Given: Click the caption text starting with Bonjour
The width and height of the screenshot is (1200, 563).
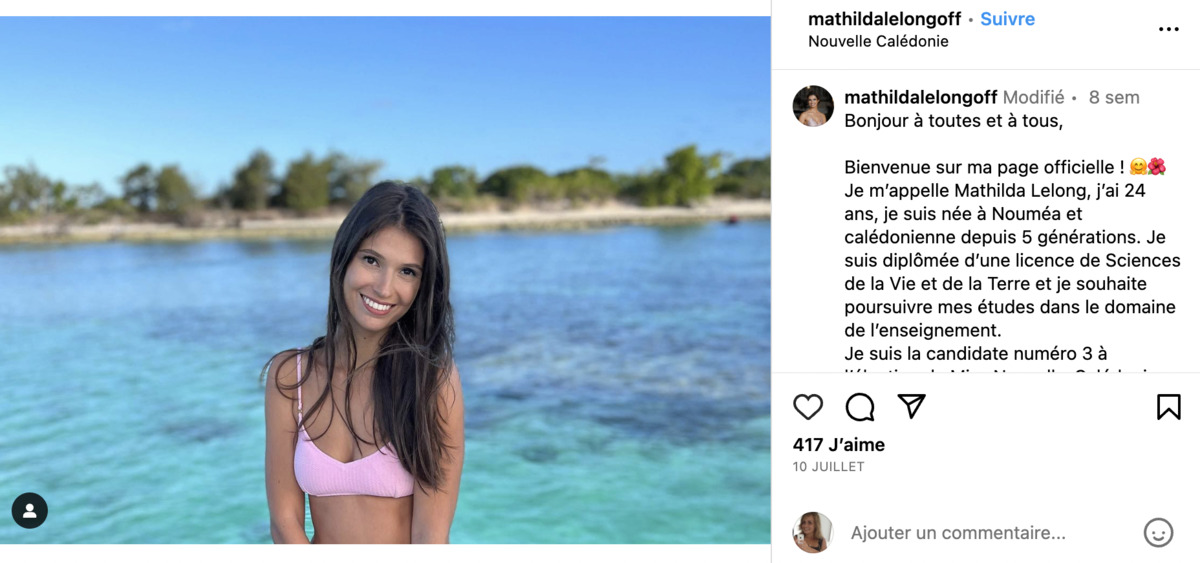Looking at the screenshot, I should 953,121.
